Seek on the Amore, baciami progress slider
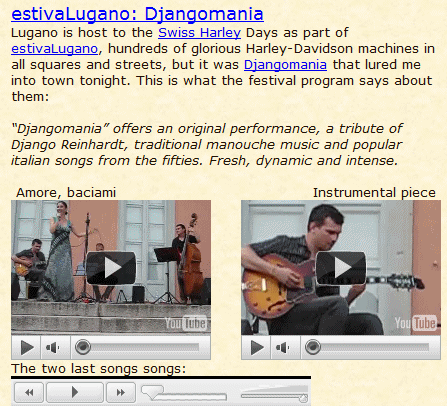The width and height of the screenshot is (447, 406). [x=137, y=347]
